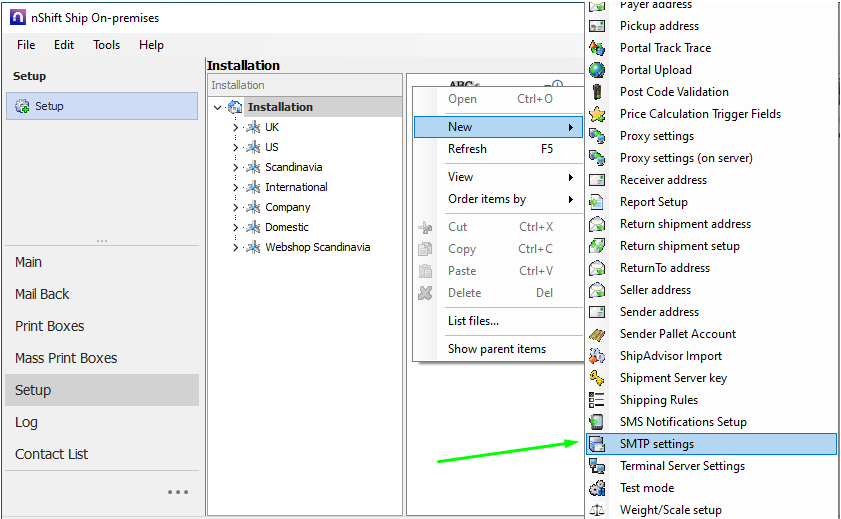
Task: Click the Portal Upload globe icon
Action: pos(597,70)
